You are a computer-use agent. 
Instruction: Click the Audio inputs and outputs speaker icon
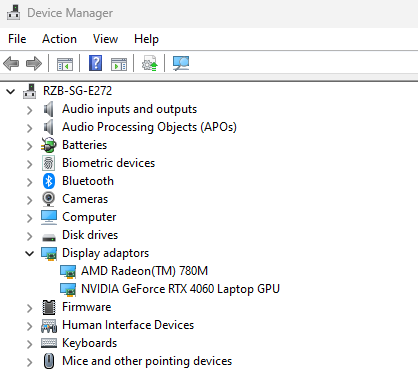(x=49, y=109)
